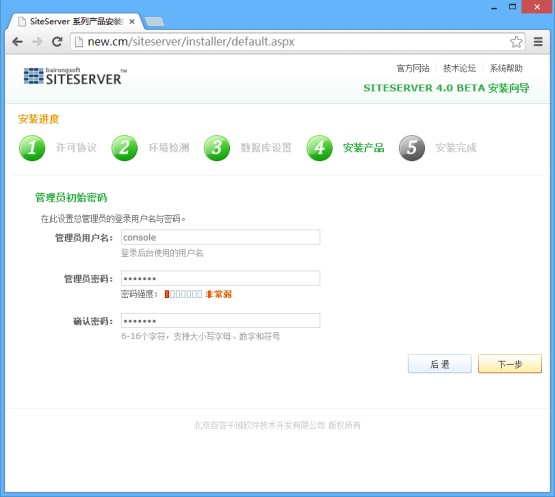Click the step 4 green circle

coord(319,148)
